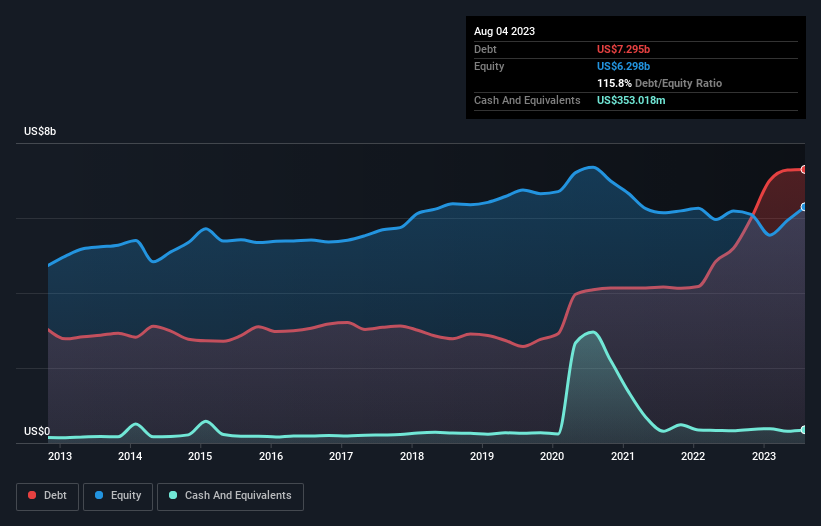
Task: Click the 2019 x-axis label
Action: (482, 456)
